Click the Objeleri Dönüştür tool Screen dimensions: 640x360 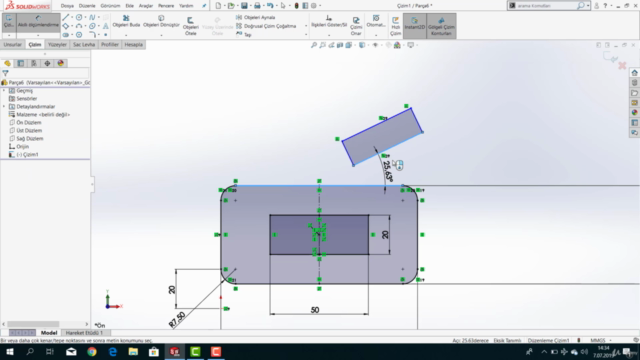pyautogui.click(x=161, y=21)
